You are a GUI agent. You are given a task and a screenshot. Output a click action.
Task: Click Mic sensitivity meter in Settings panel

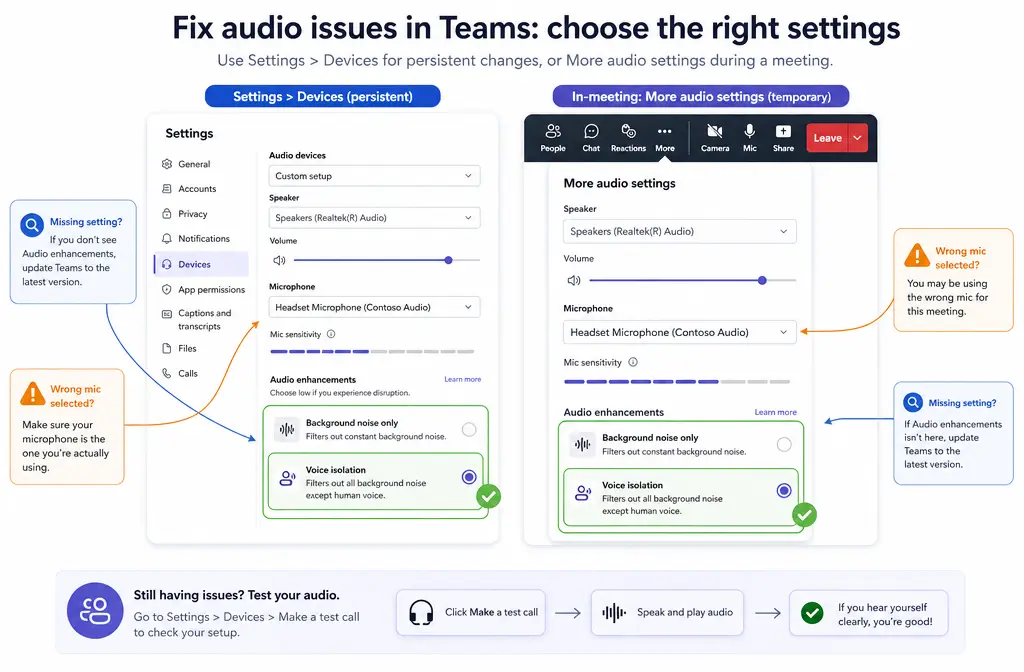click(x=372, y=351)
